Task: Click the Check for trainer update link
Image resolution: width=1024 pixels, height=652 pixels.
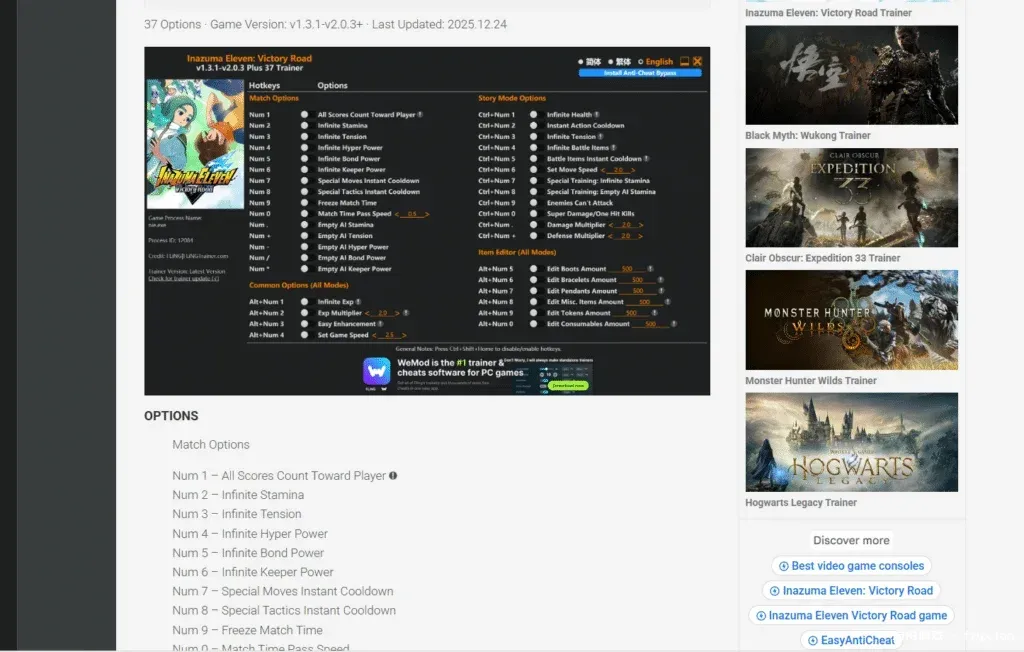Action: [184, 278]
